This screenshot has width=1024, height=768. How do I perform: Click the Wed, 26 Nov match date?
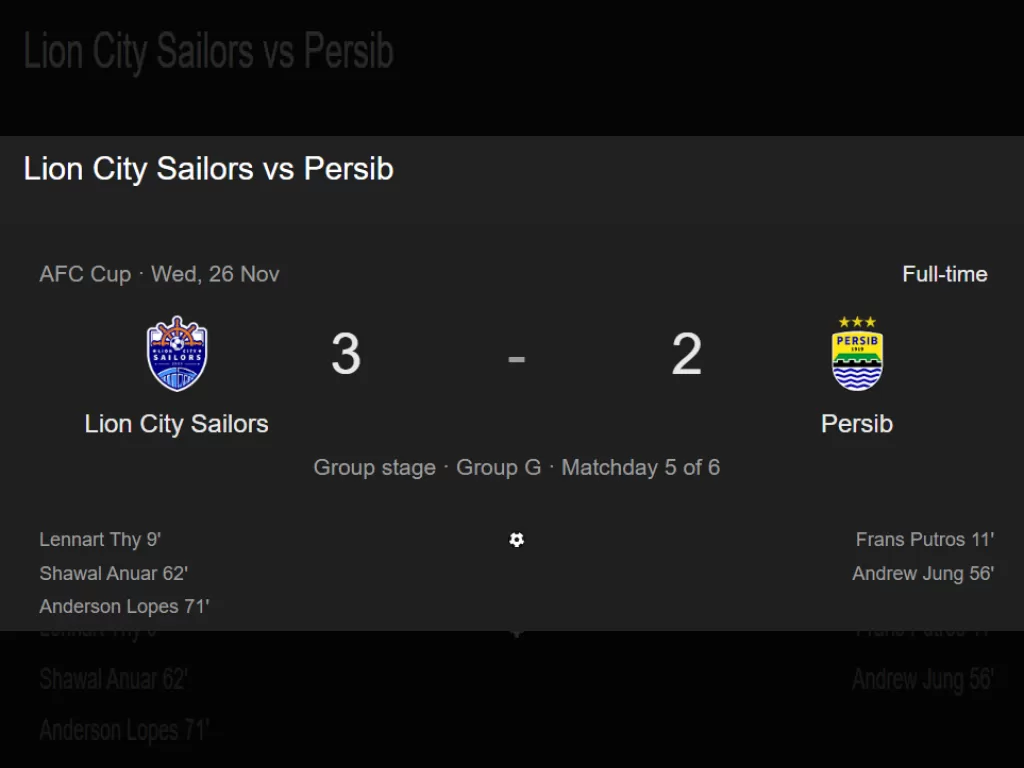[216, 274]
